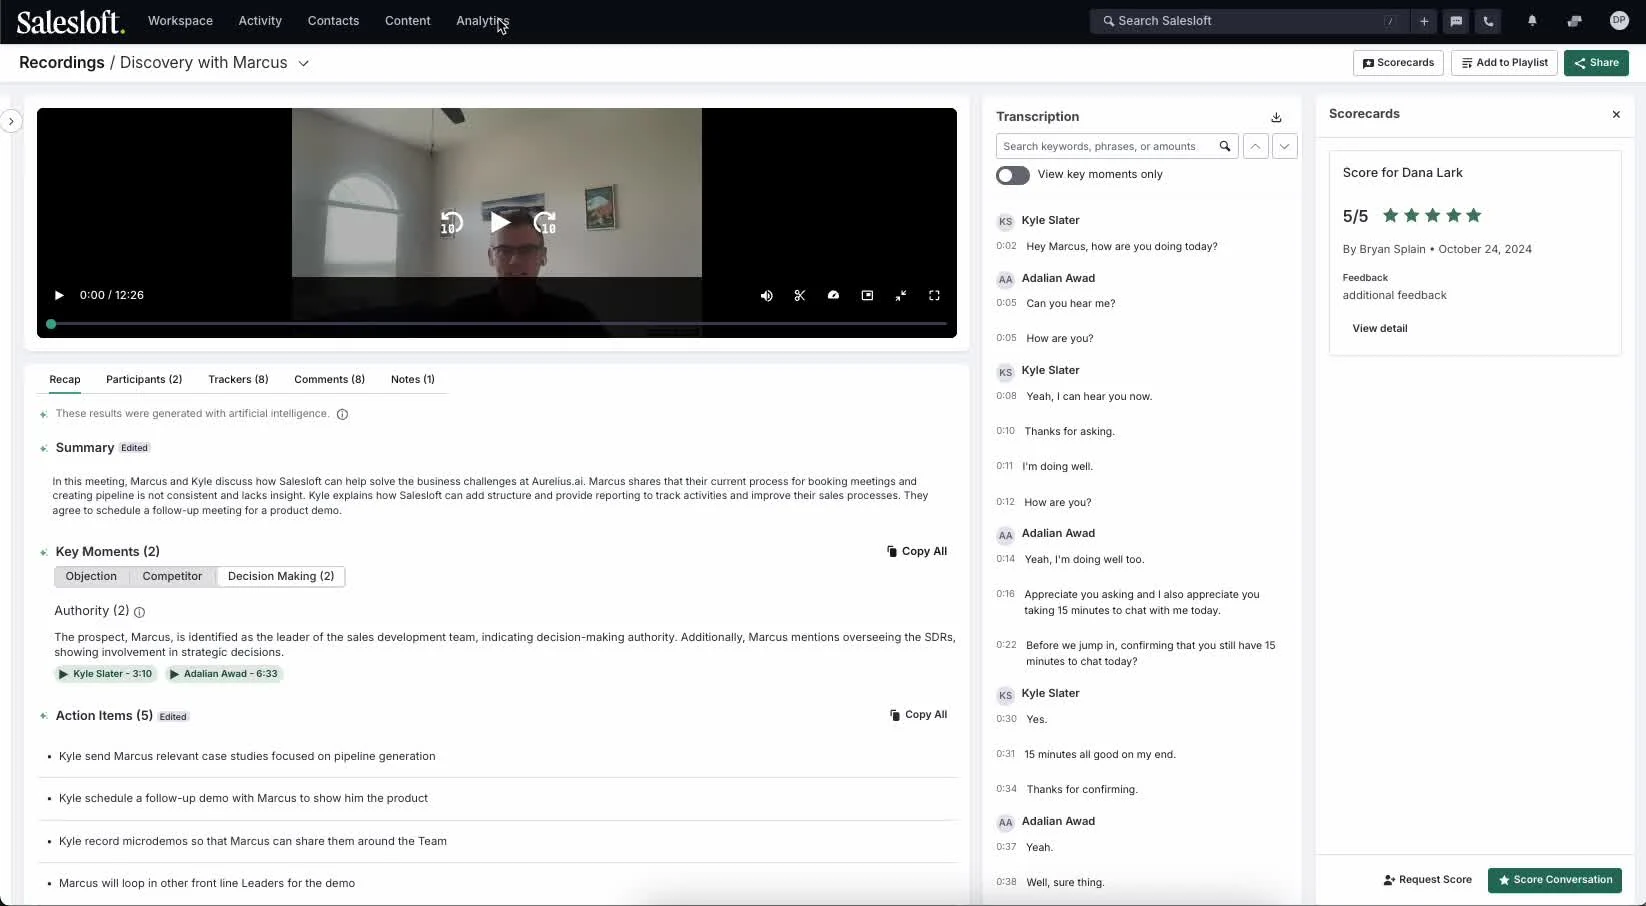Open the messages icon in top bar

[1456, 21]
